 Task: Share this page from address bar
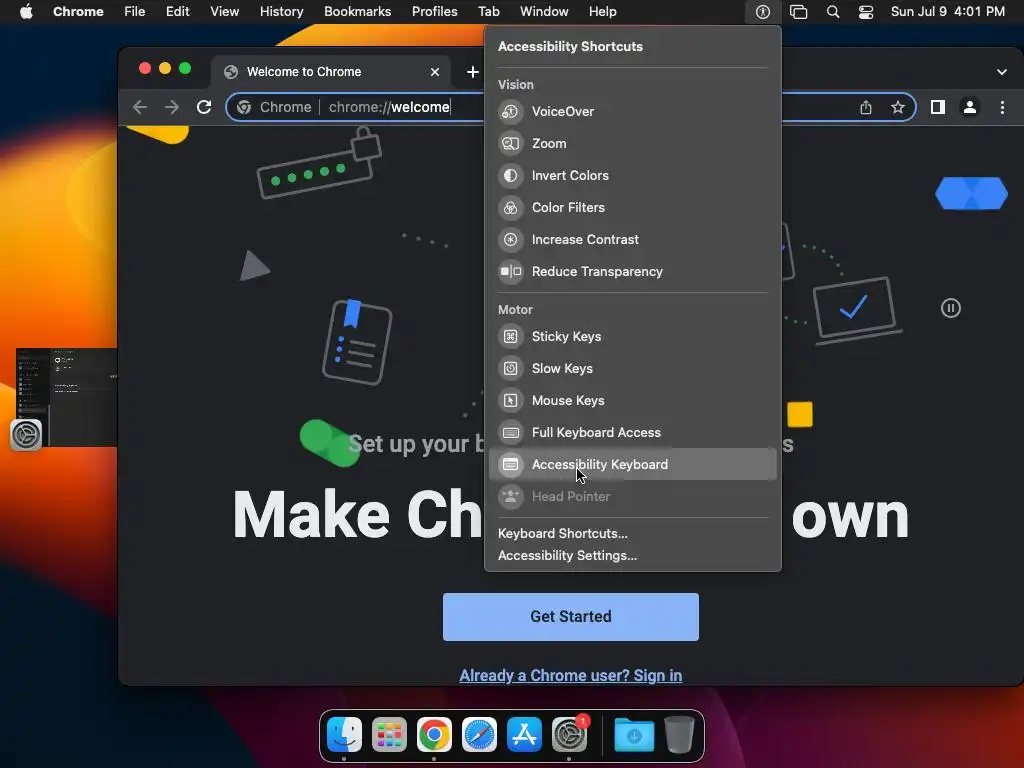866,107
